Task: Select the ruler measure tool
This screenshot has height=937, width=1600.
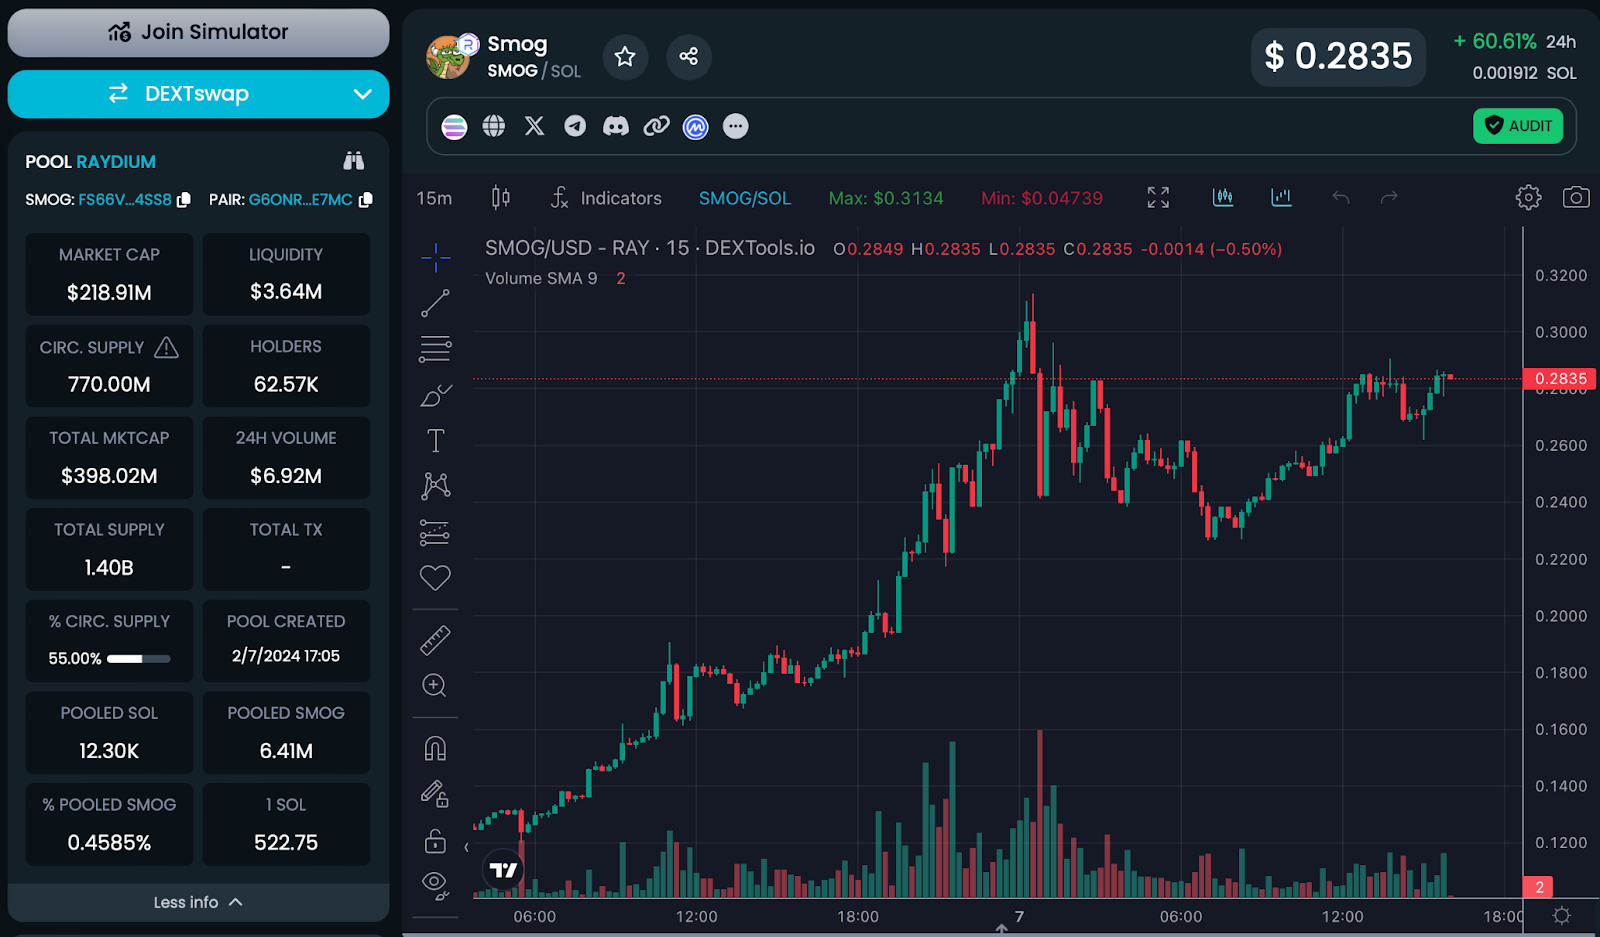Action: [435, 640]
